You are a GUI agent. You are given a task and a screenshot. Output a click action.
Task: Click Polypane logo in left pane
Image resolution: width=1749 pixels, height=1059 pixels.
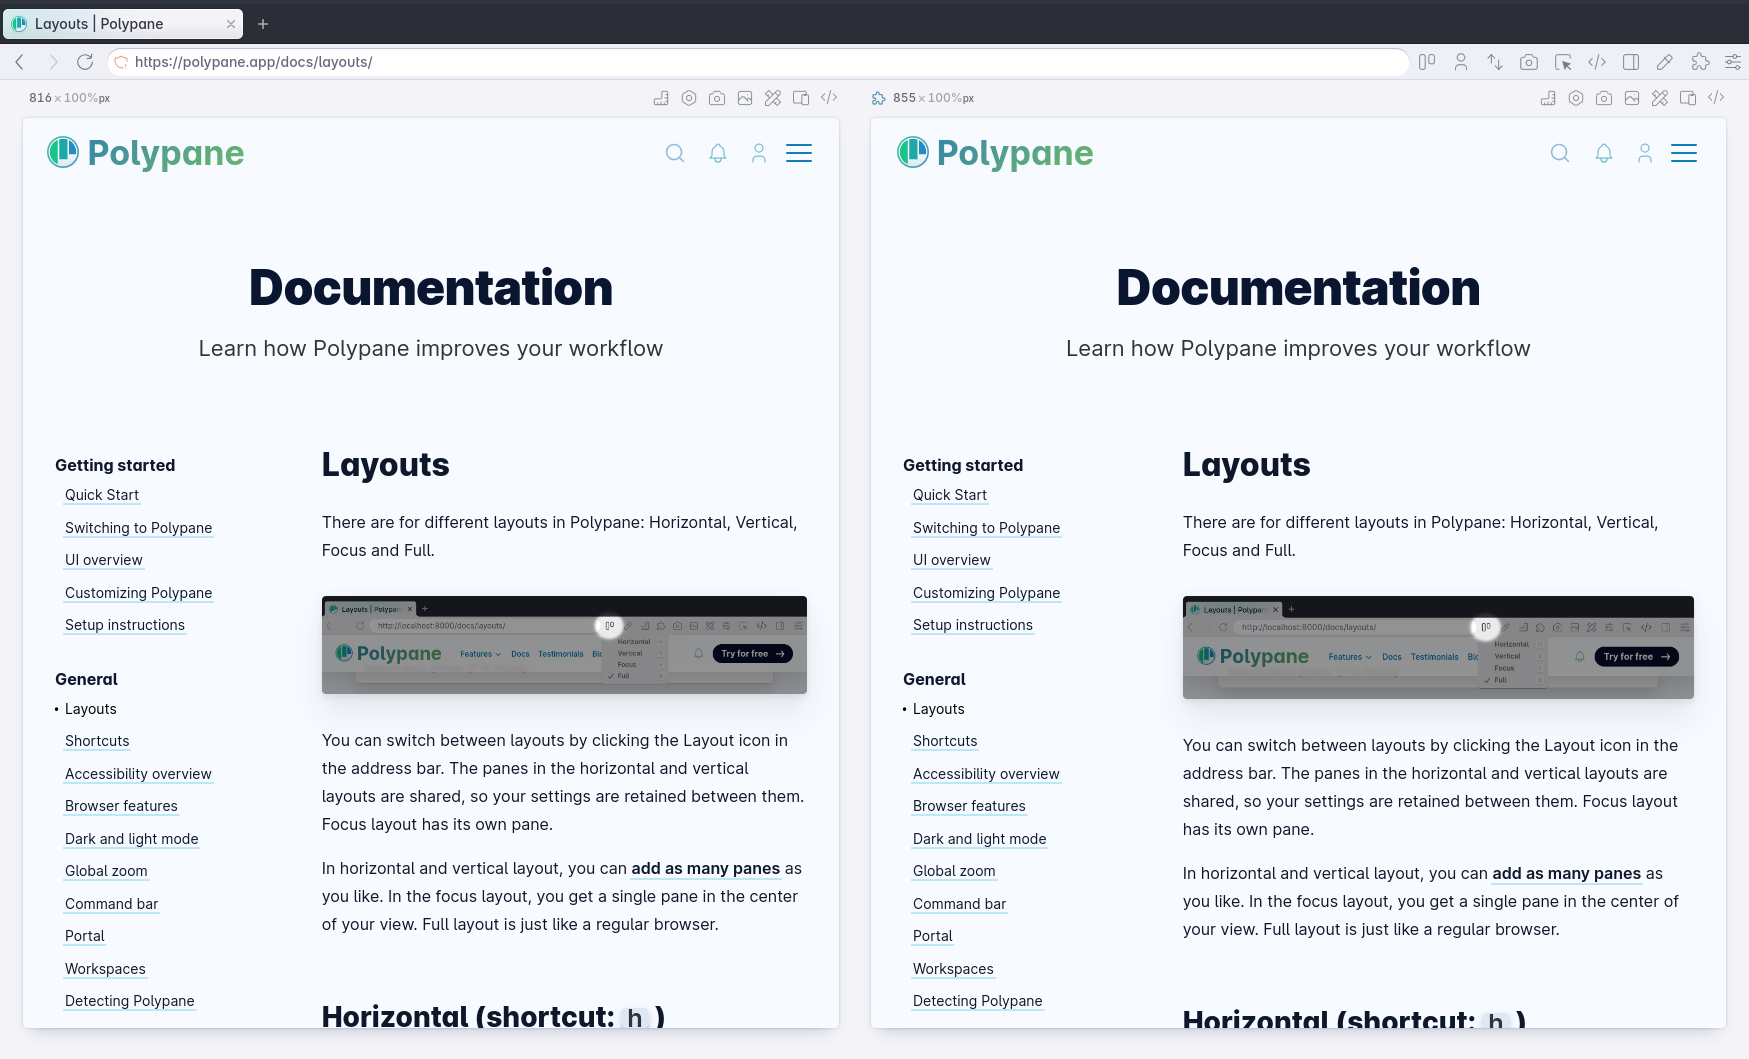tap(146, 153)
